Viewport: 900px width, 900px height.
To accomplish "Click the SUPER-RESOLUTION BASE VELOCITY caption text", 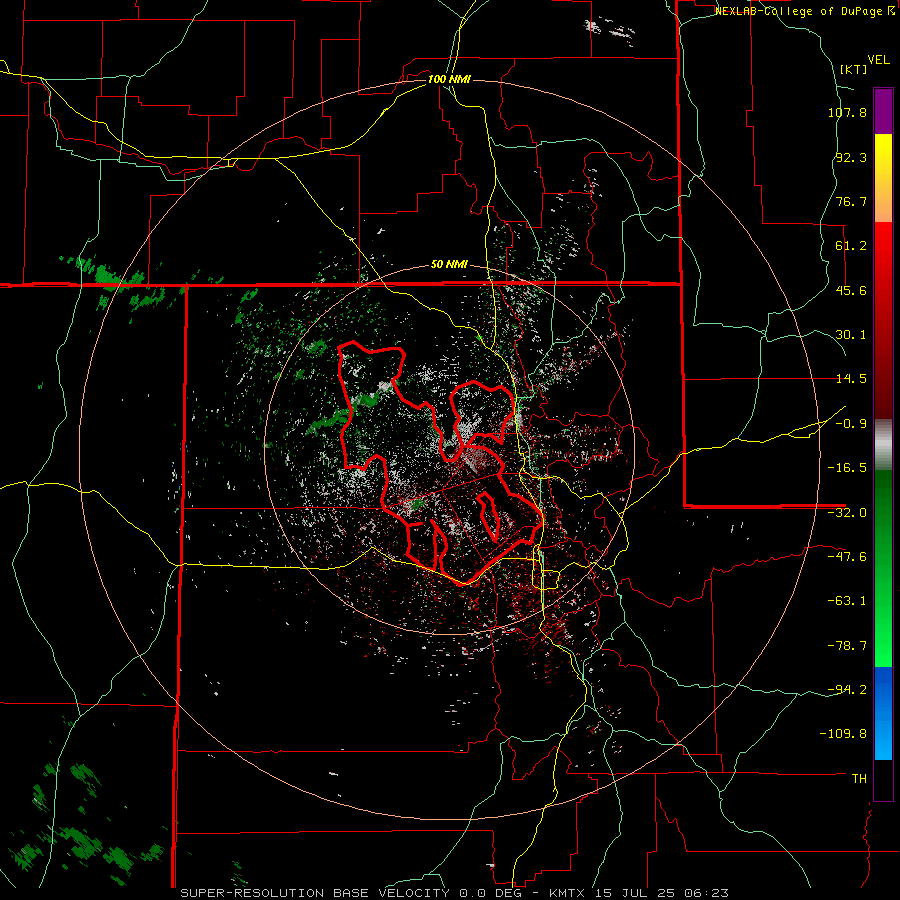I will [315, 893].
